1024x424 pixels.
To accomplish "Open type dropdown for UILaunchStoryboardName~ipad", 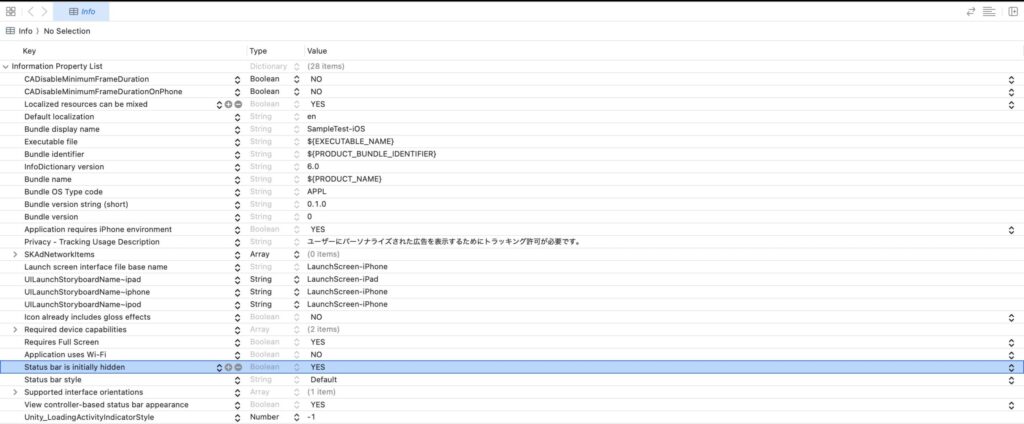I will (296, 279).
